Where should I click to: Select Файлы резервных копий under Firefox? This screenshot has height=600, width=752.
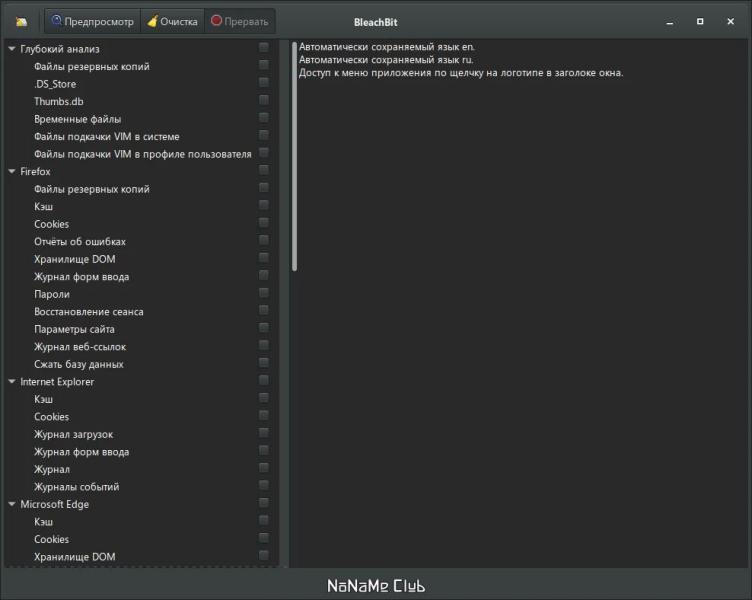pos(92,189)
